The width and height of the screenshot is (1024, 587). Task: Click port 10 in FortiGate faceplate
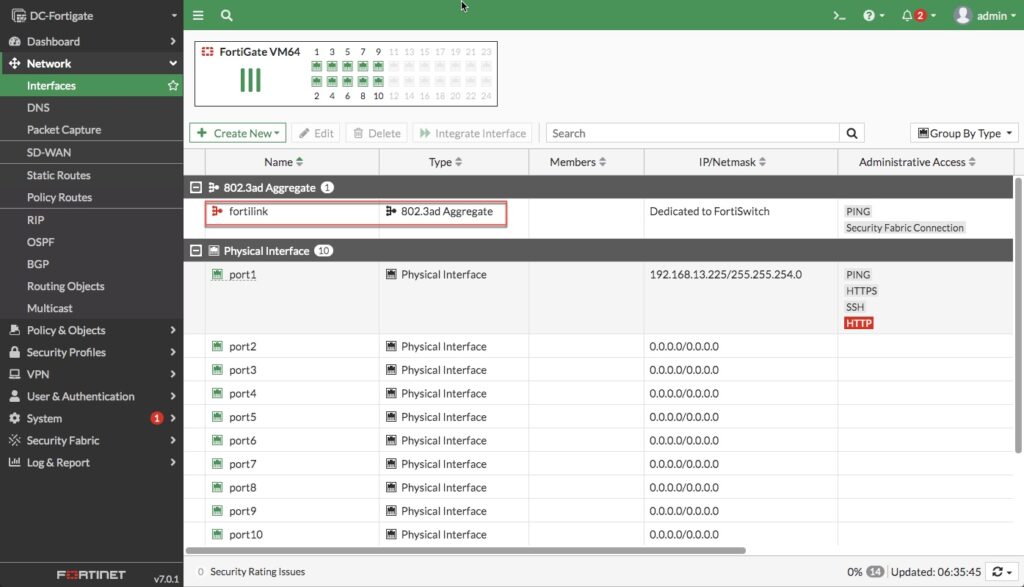coord(379,82)
